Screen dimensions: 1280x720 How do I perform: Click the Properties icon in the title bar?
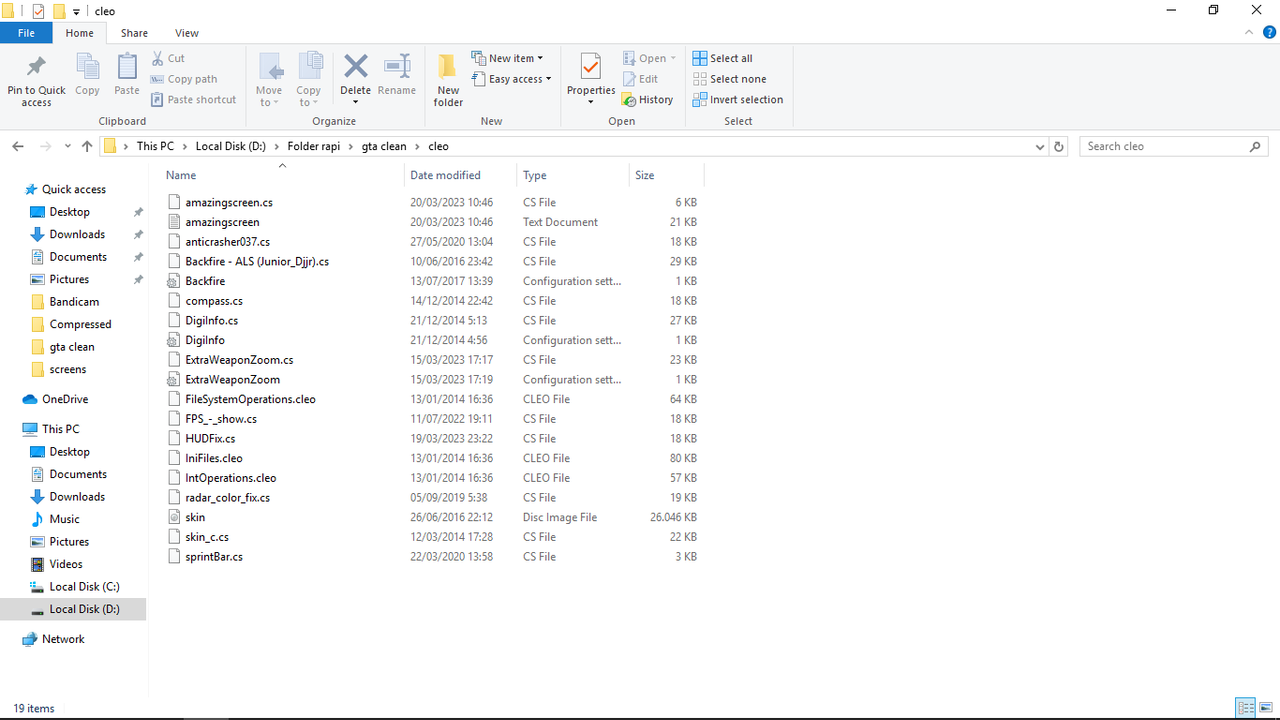click(39, 11)
